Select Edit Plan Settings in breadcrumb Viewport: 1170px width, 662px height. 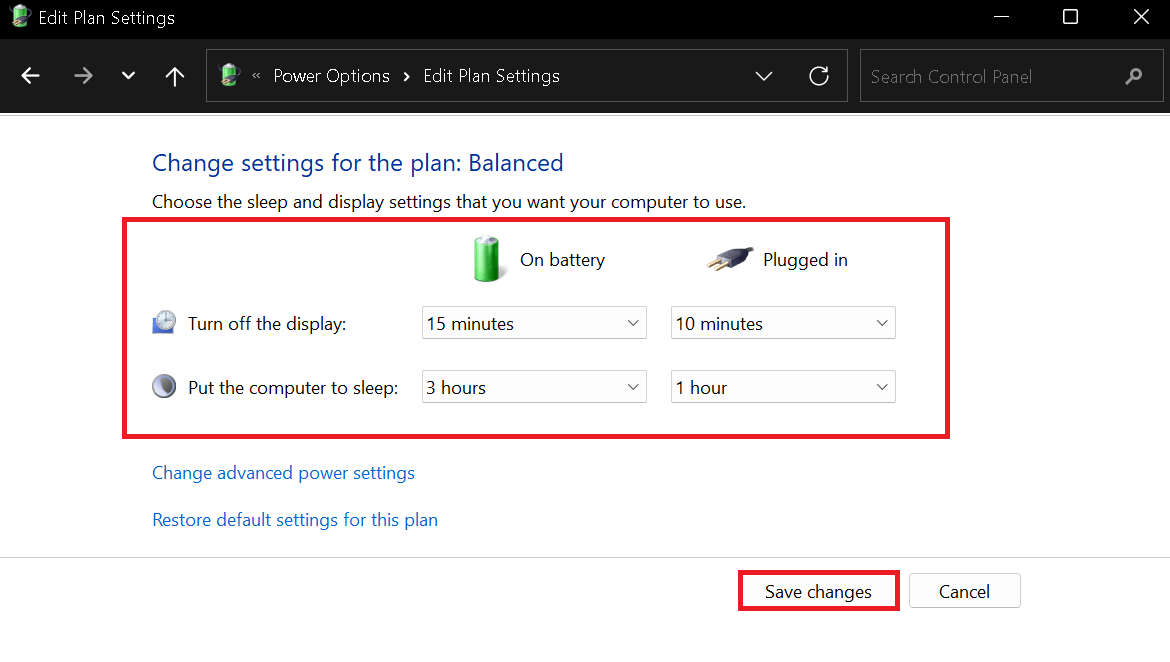tap(491, 75)
